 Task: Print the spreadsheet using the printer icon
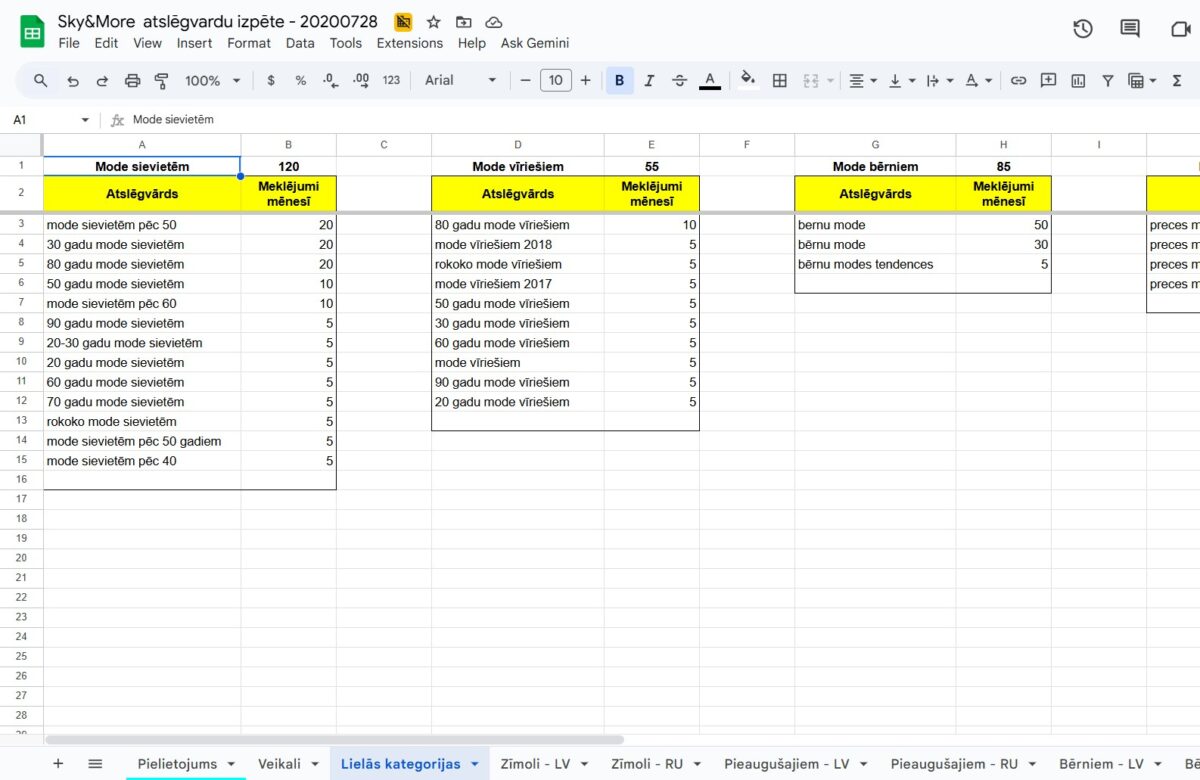132,81
